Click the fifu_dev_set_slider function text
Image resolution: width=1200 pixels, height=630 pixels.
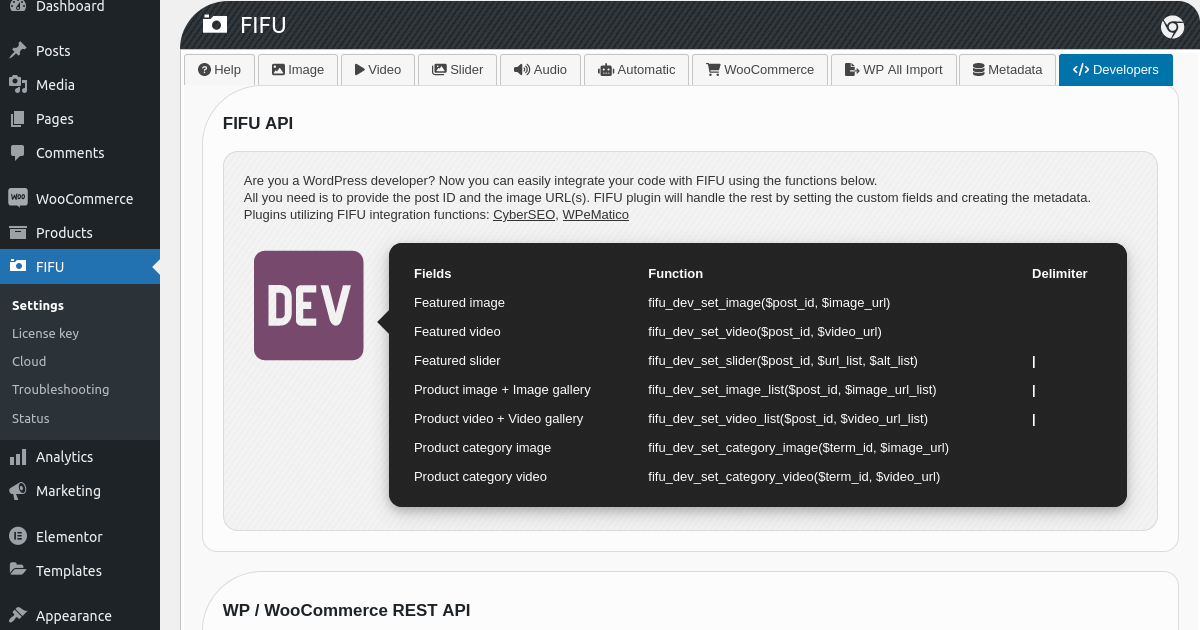(x=783, y=360)
